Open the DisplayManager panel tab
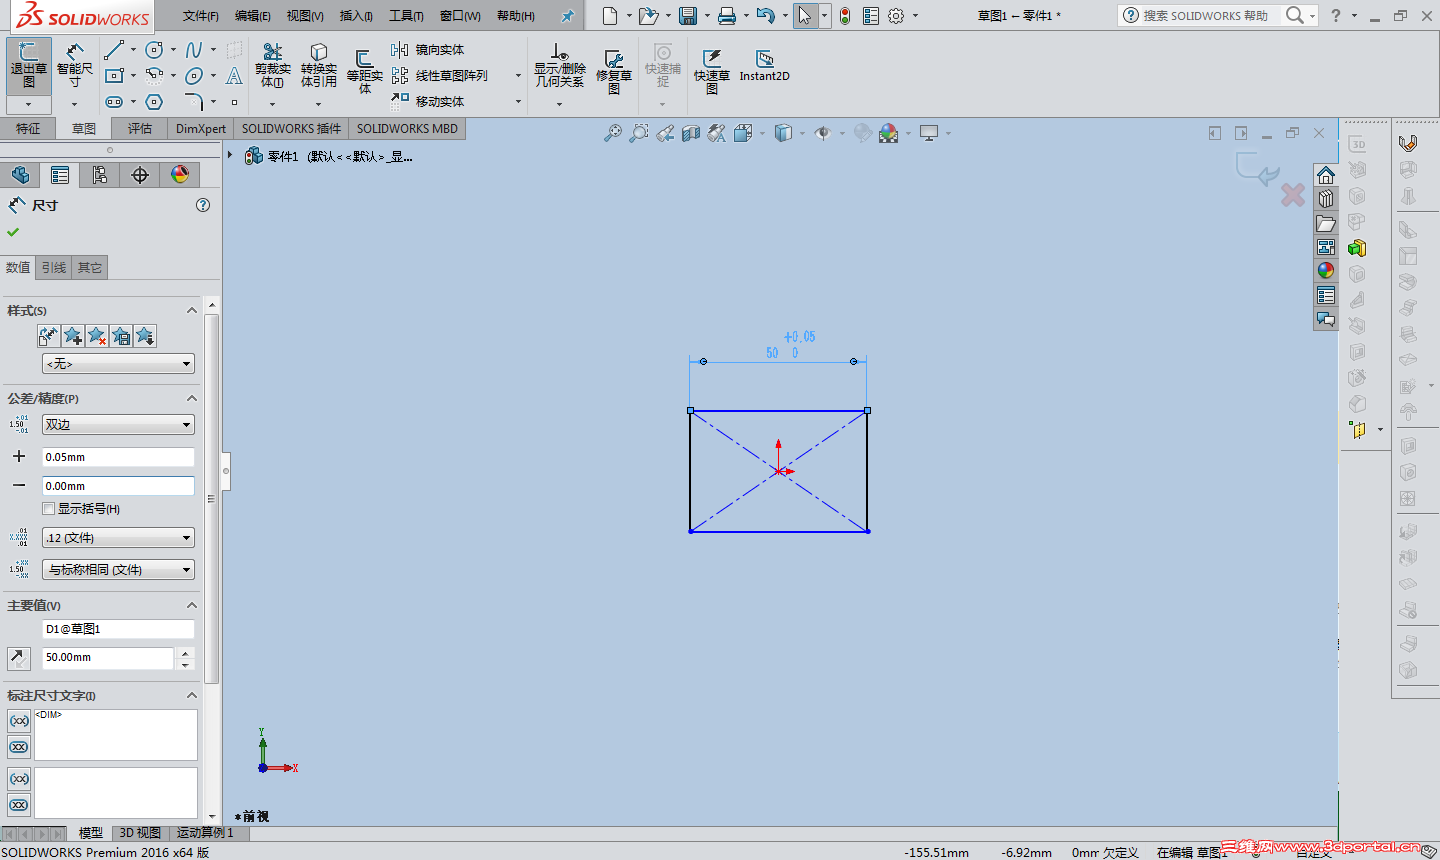 pyautogui.click(x=180, y=175)
